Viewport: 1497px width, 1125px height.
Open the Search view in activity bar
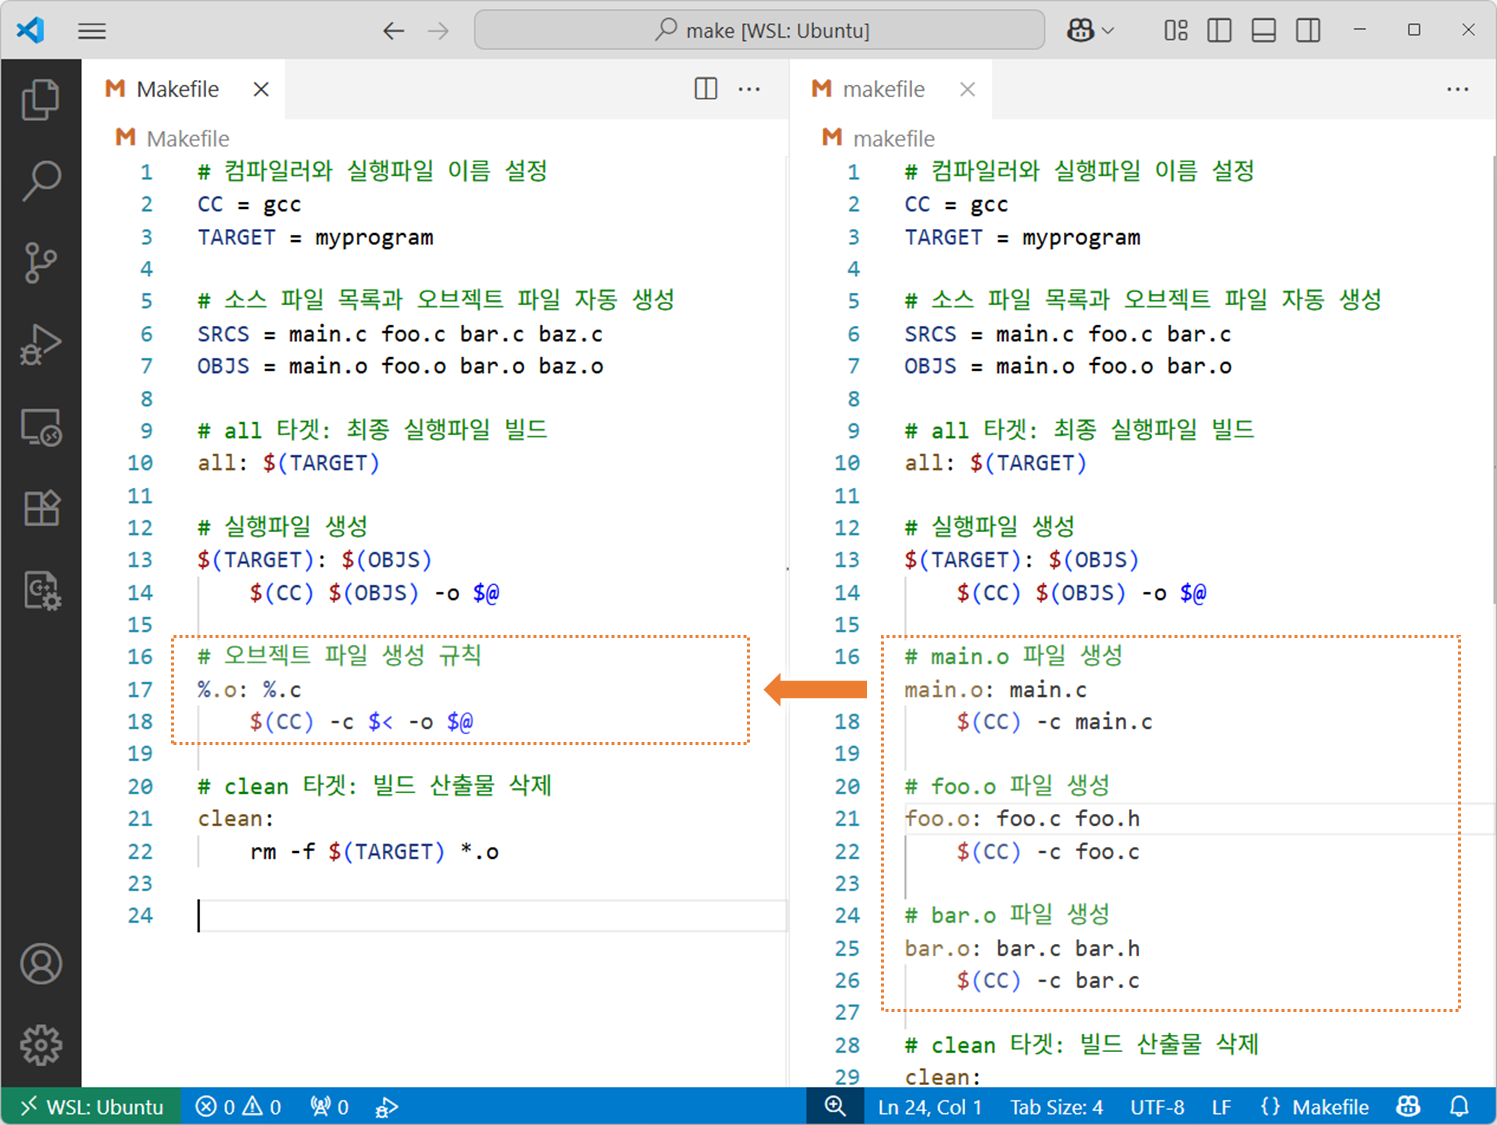click(x=41, y=181)
